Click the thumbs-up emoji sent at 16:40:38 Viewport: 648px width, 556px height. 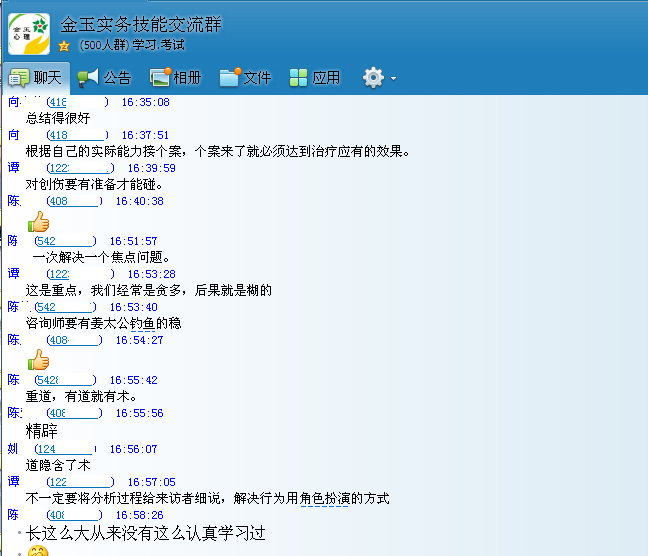(x=38, y=221)
